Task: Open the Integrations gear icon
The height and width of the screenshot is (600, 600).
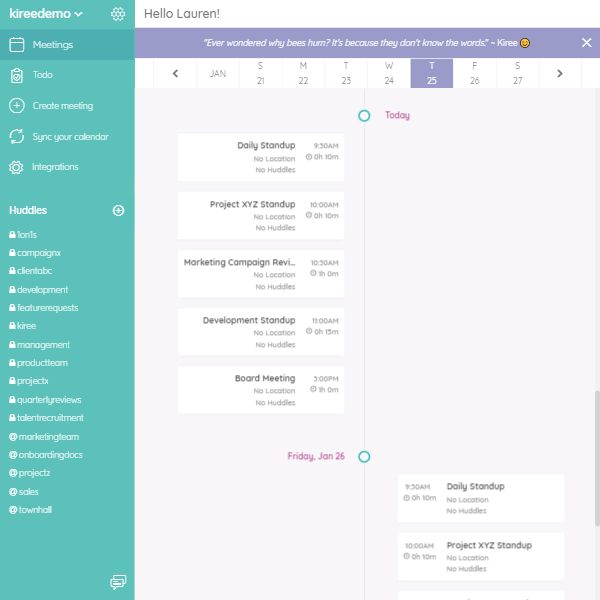Action: (x=16, y=167)
